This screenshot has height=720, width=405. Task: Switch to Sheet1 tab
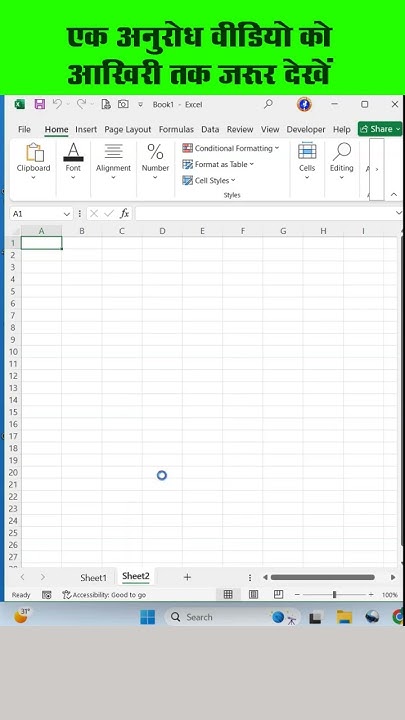pos(93,578)
